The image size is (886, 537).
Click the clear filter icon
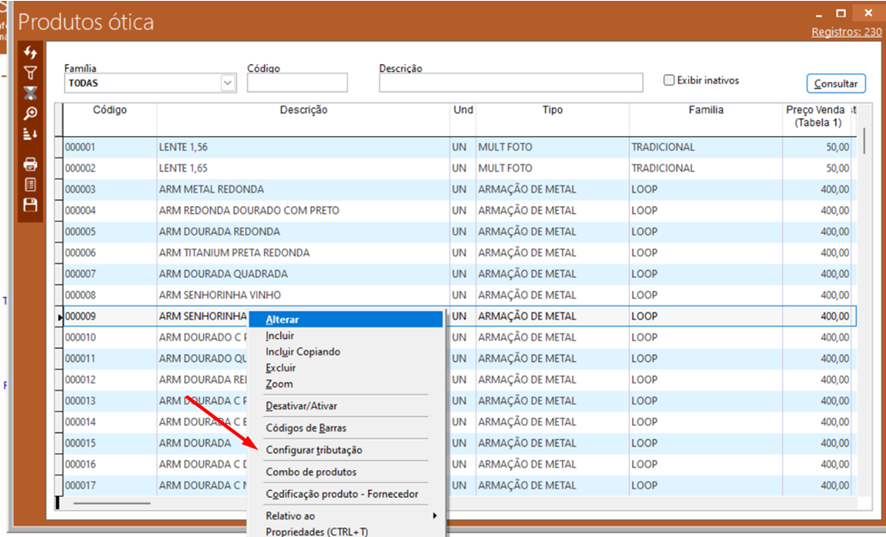point(30,93)
